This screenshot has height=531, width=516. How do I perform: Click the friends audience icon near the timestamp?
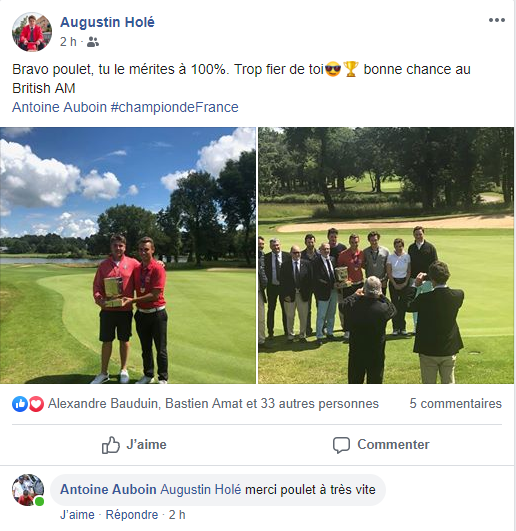point(93,42)
